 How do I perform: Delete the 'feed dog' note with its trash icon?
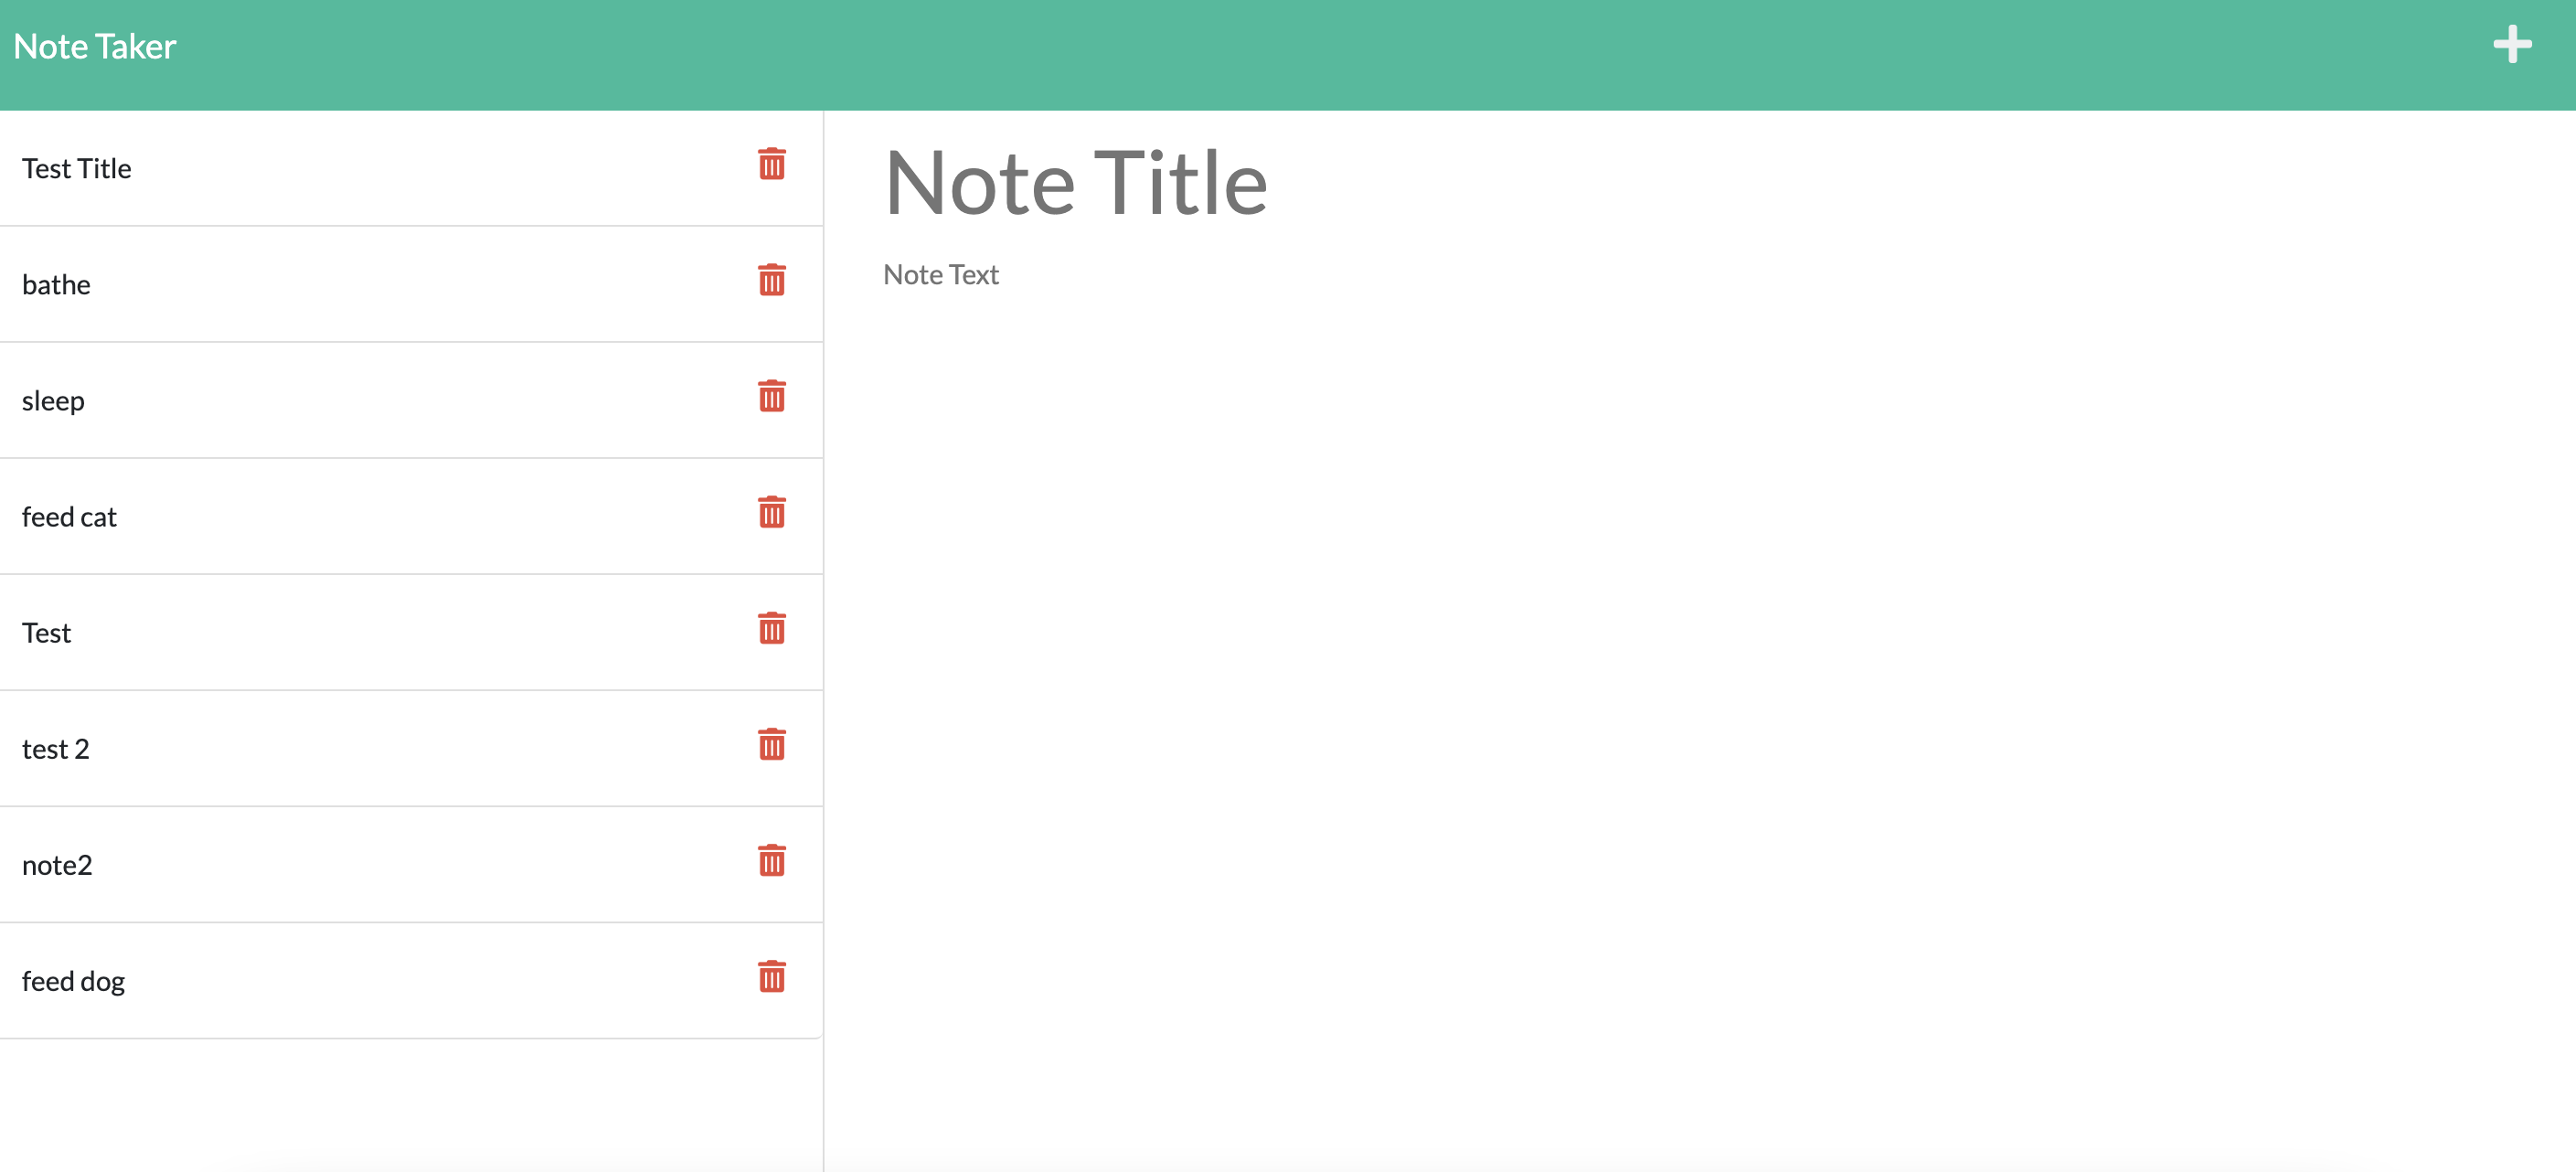click(772, 977)
